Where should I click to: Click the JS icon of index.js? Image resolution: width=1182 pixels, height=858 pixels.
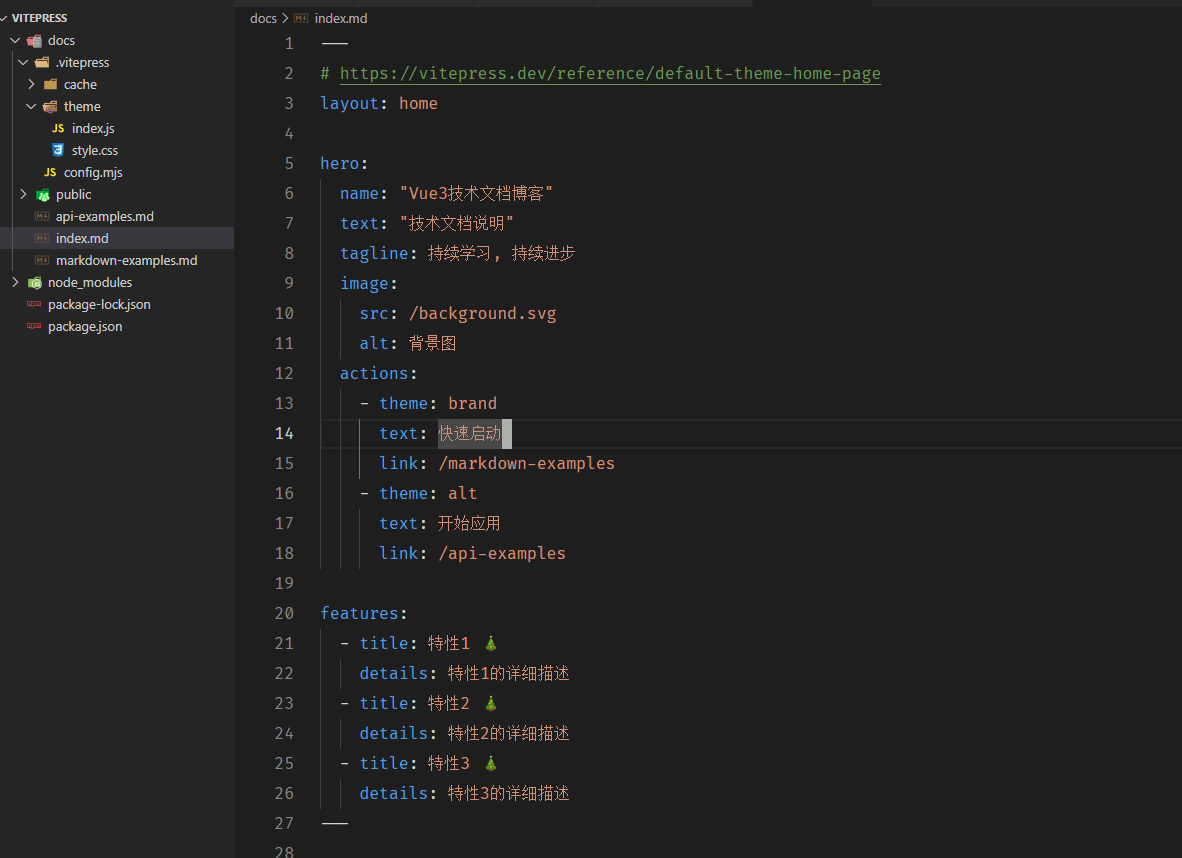58,128
